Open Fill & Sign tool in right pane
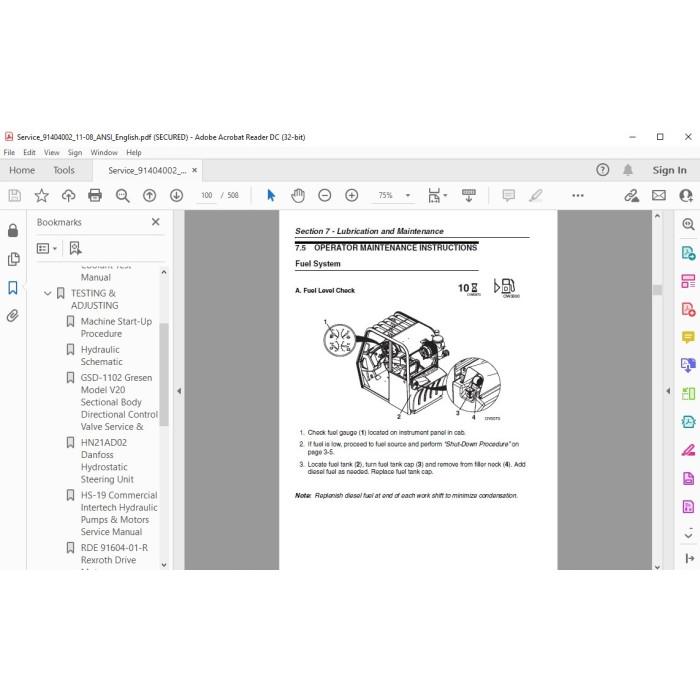Image resolution: width=700 pixels, height=700 pixels. (x=688, y=450)
